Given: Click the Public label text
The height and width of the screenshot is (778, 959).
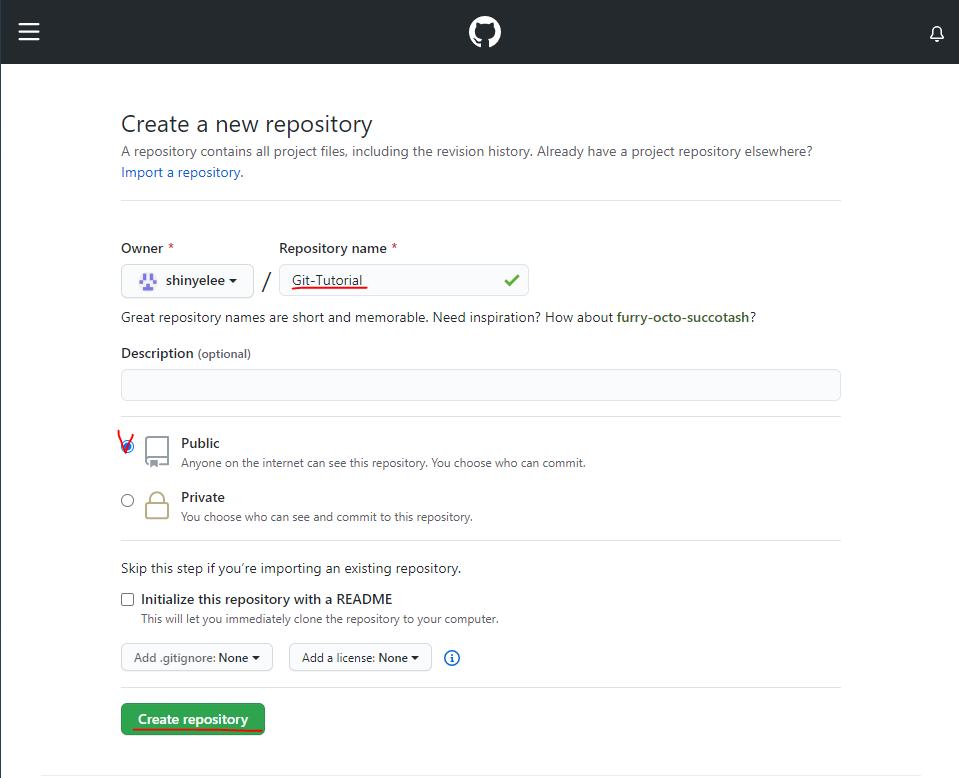Looking at the screenshot, I should [200, 443].
